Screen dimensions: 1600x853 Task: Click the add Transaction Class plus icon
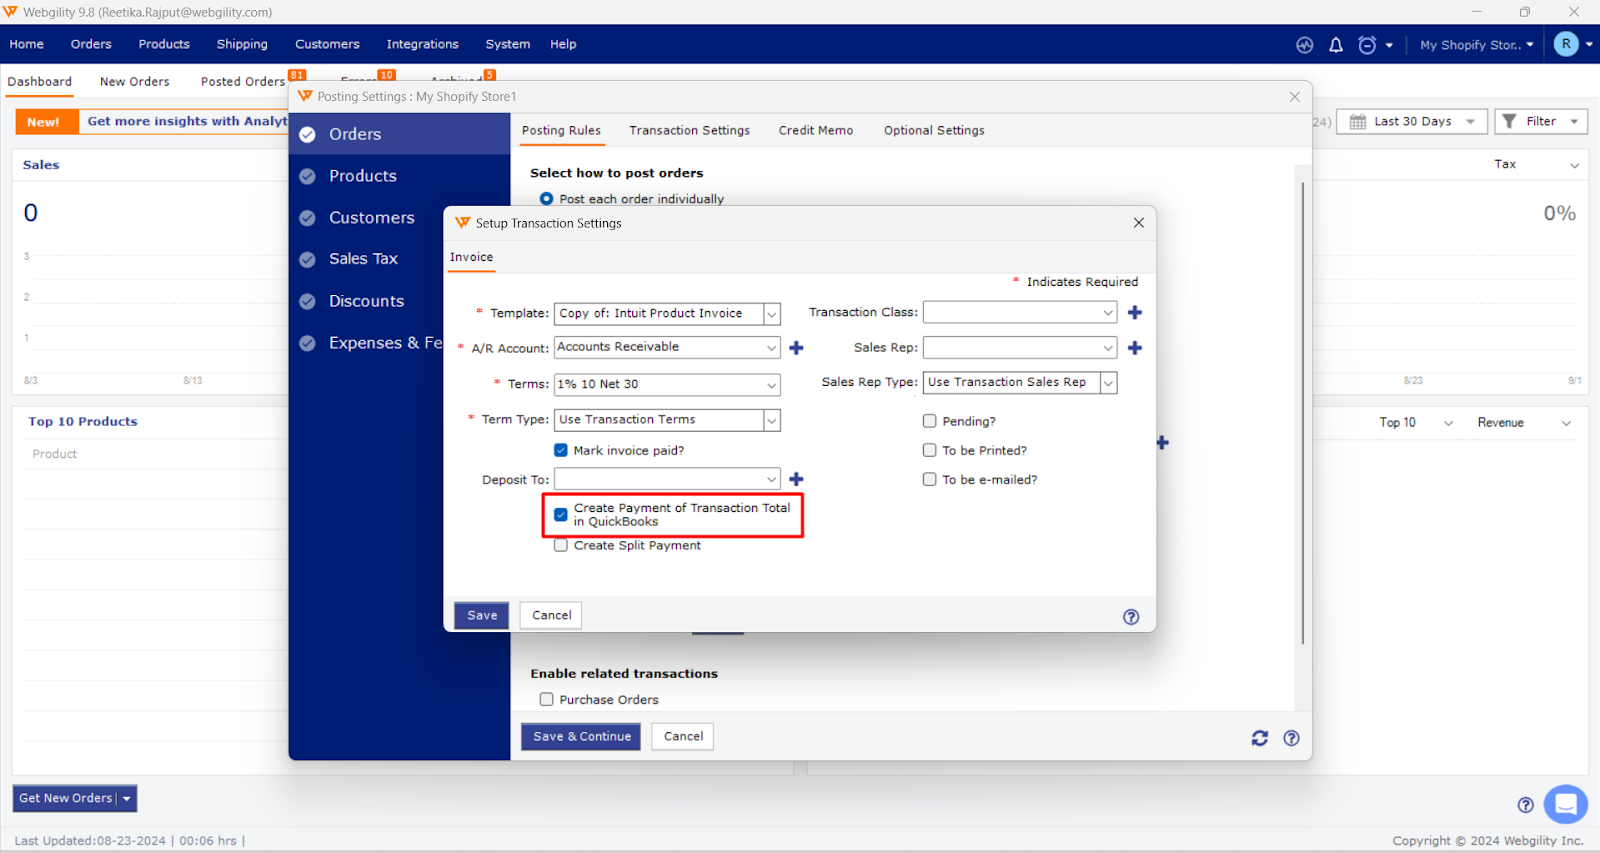[1135, 313]
